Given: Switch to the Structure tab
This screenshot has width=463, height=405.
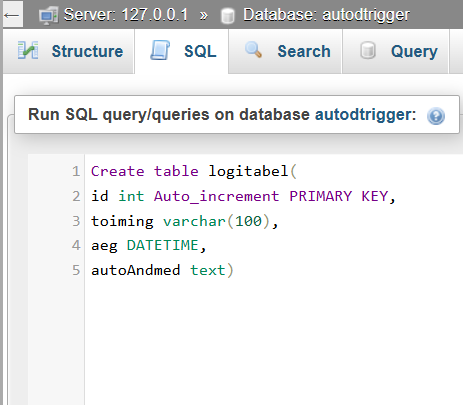Looking at the screenshot, I should coord(69,51).
